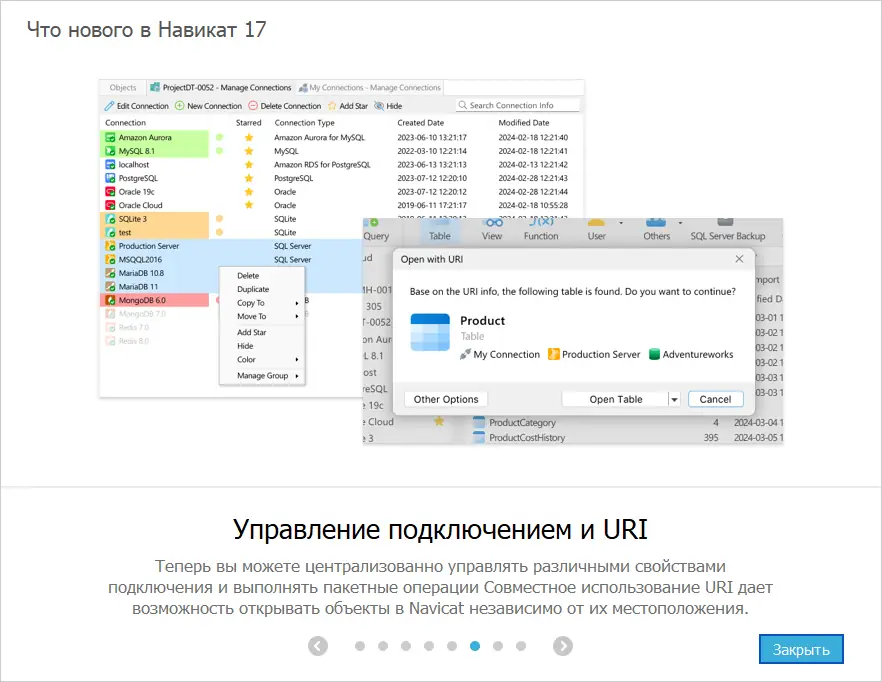Open the Objects tab in preview image
This screenshot has height=682, width=882.
click(123, 88)
